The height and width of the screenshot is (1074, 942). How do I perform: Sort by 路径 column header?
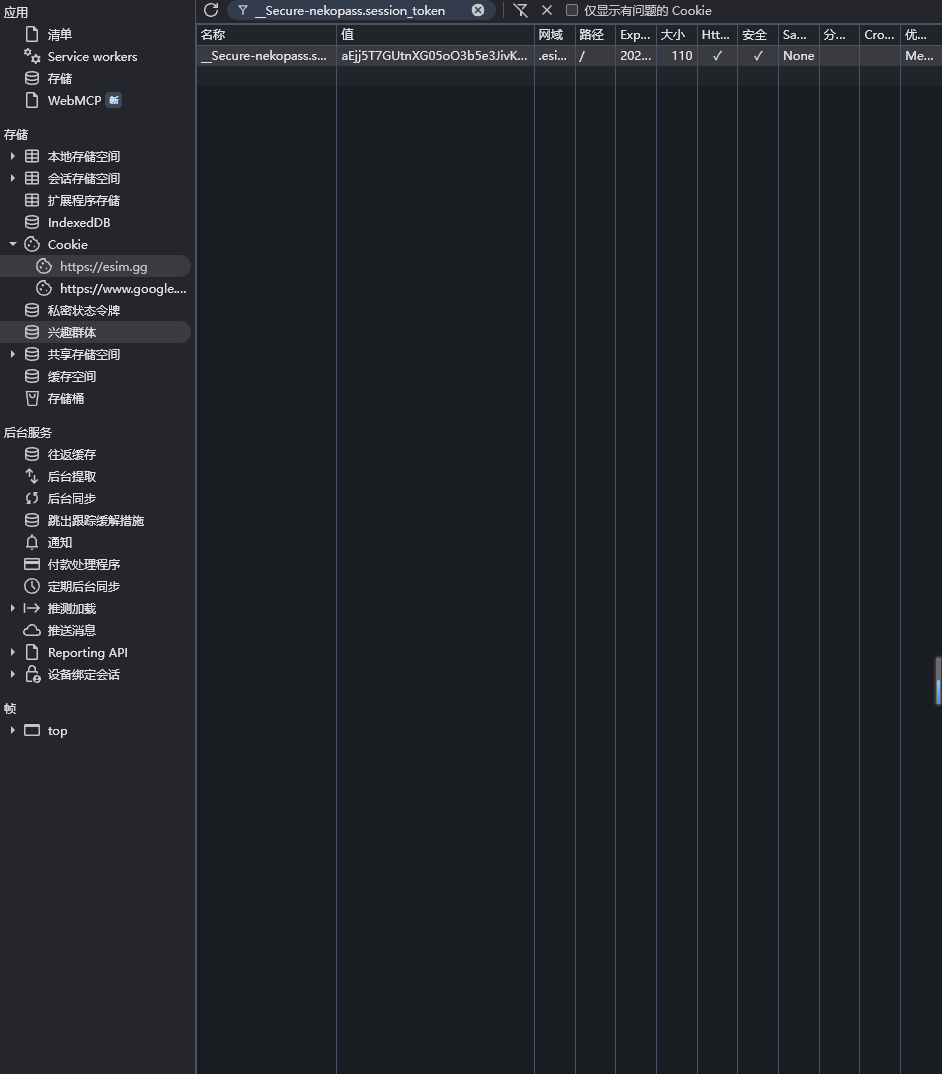coord(595,34)
